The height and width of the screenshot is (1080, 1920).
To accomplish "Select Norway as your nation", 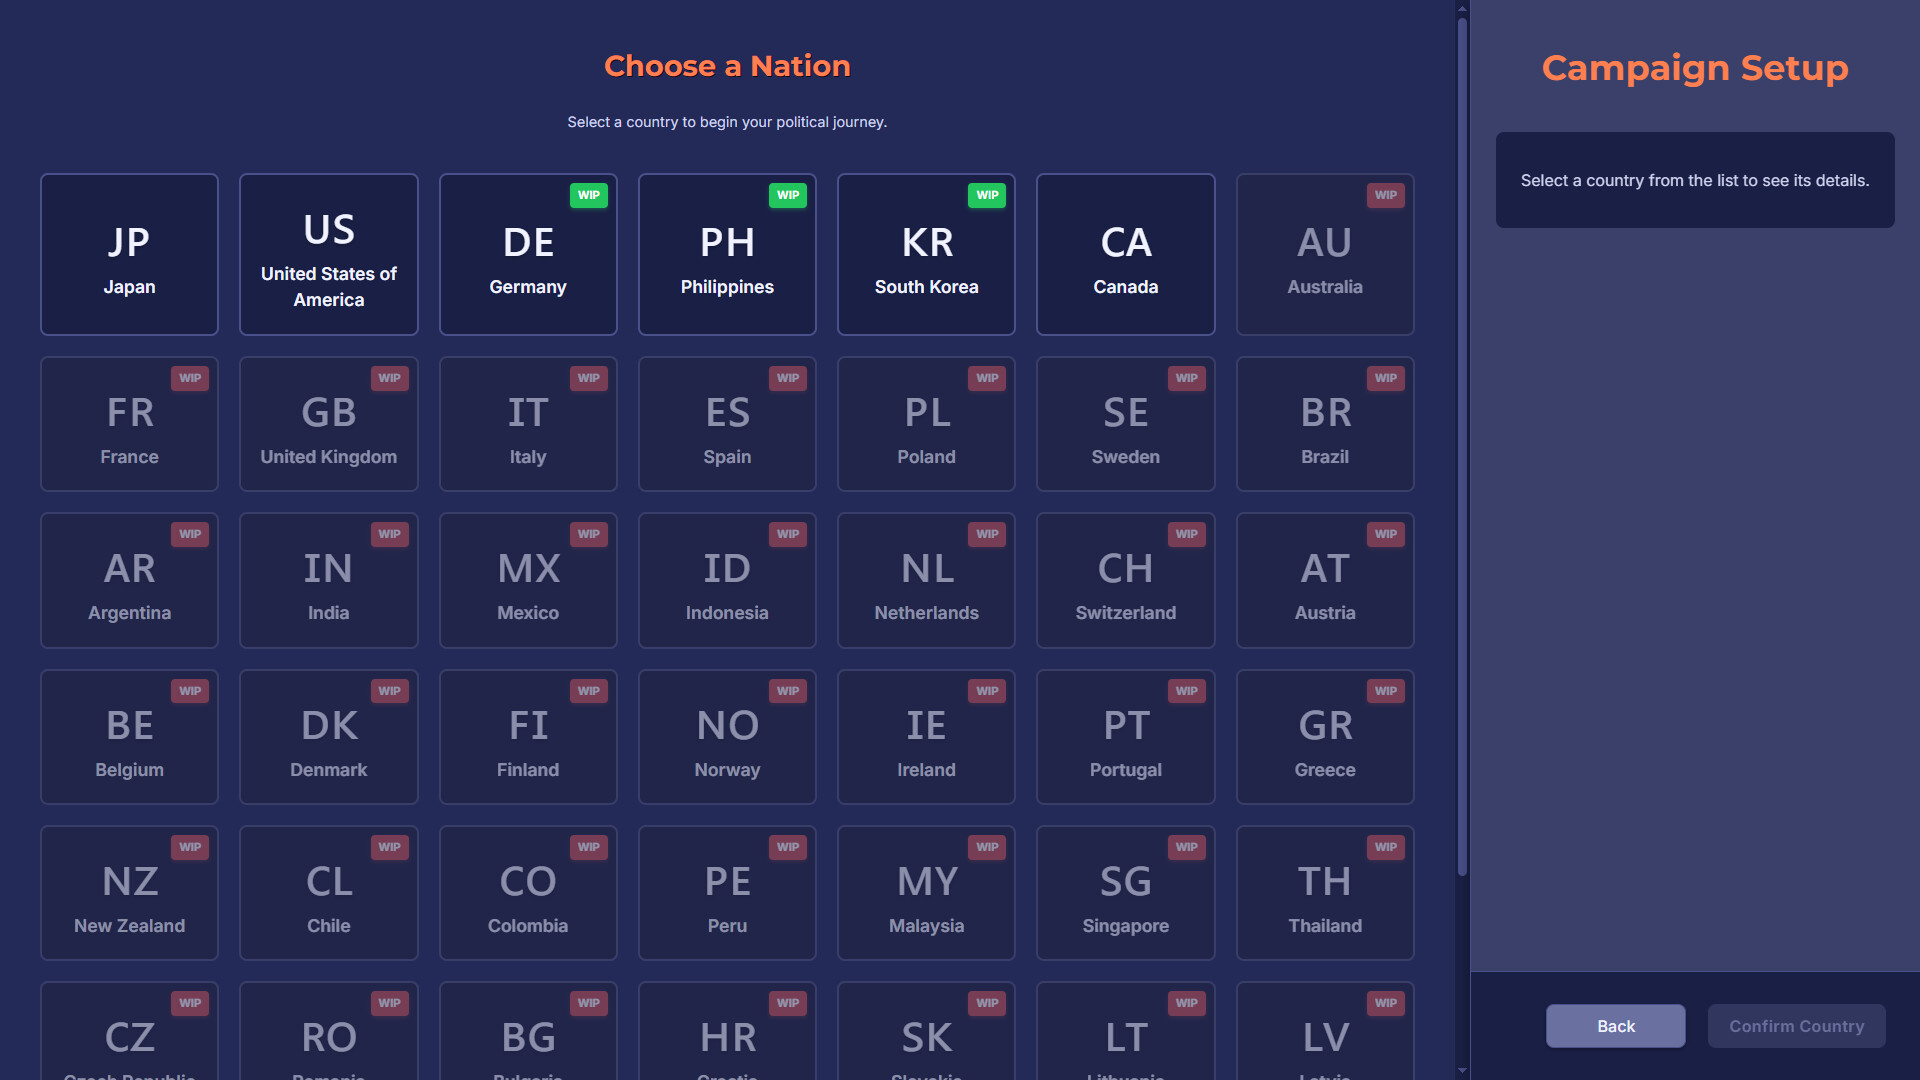I will click(727, 737).
